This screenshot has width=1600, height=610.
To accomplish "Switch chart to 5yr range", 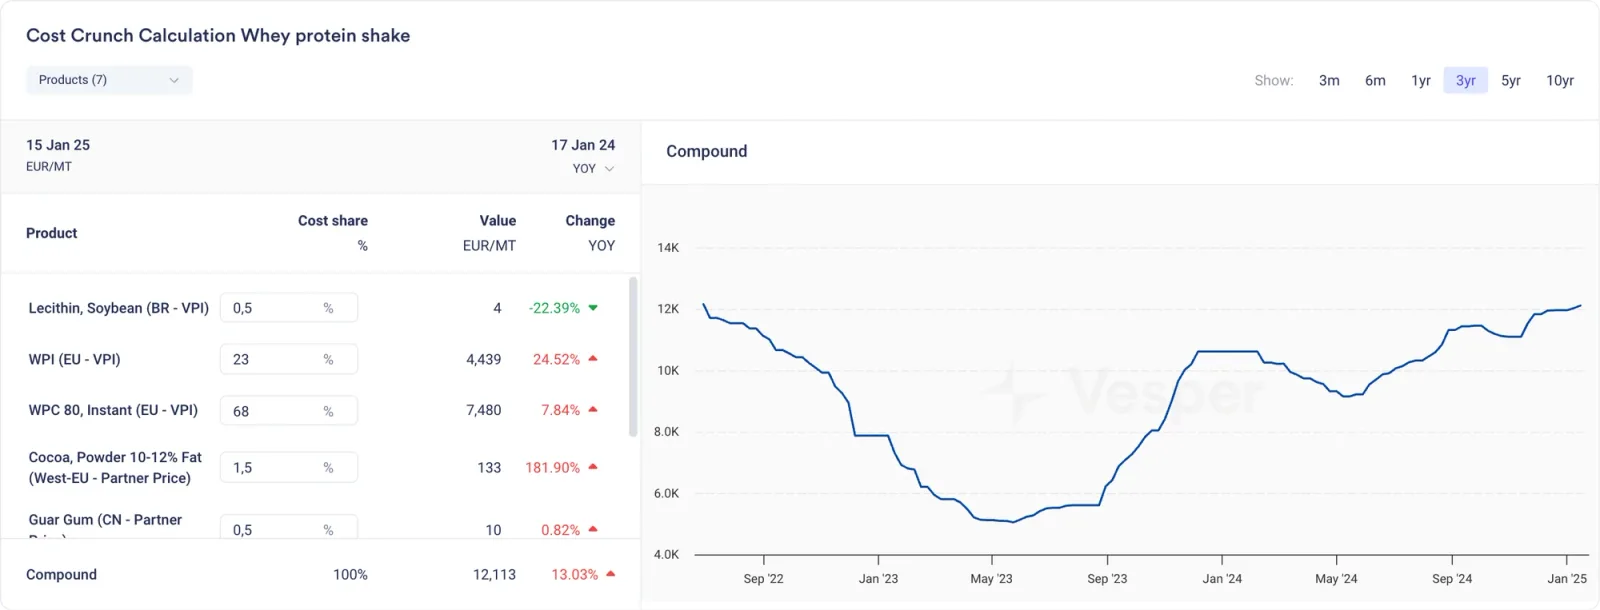I will point(1511,81).
